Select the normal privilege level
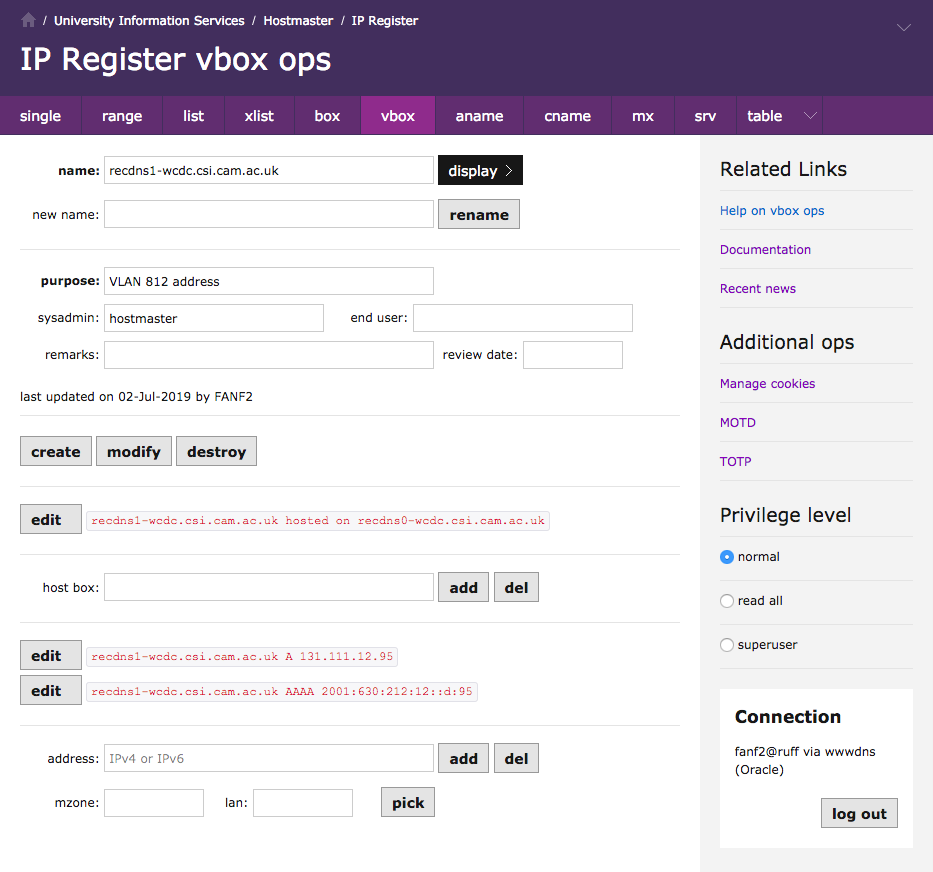The image size is (933, 872). coord(727,557)
